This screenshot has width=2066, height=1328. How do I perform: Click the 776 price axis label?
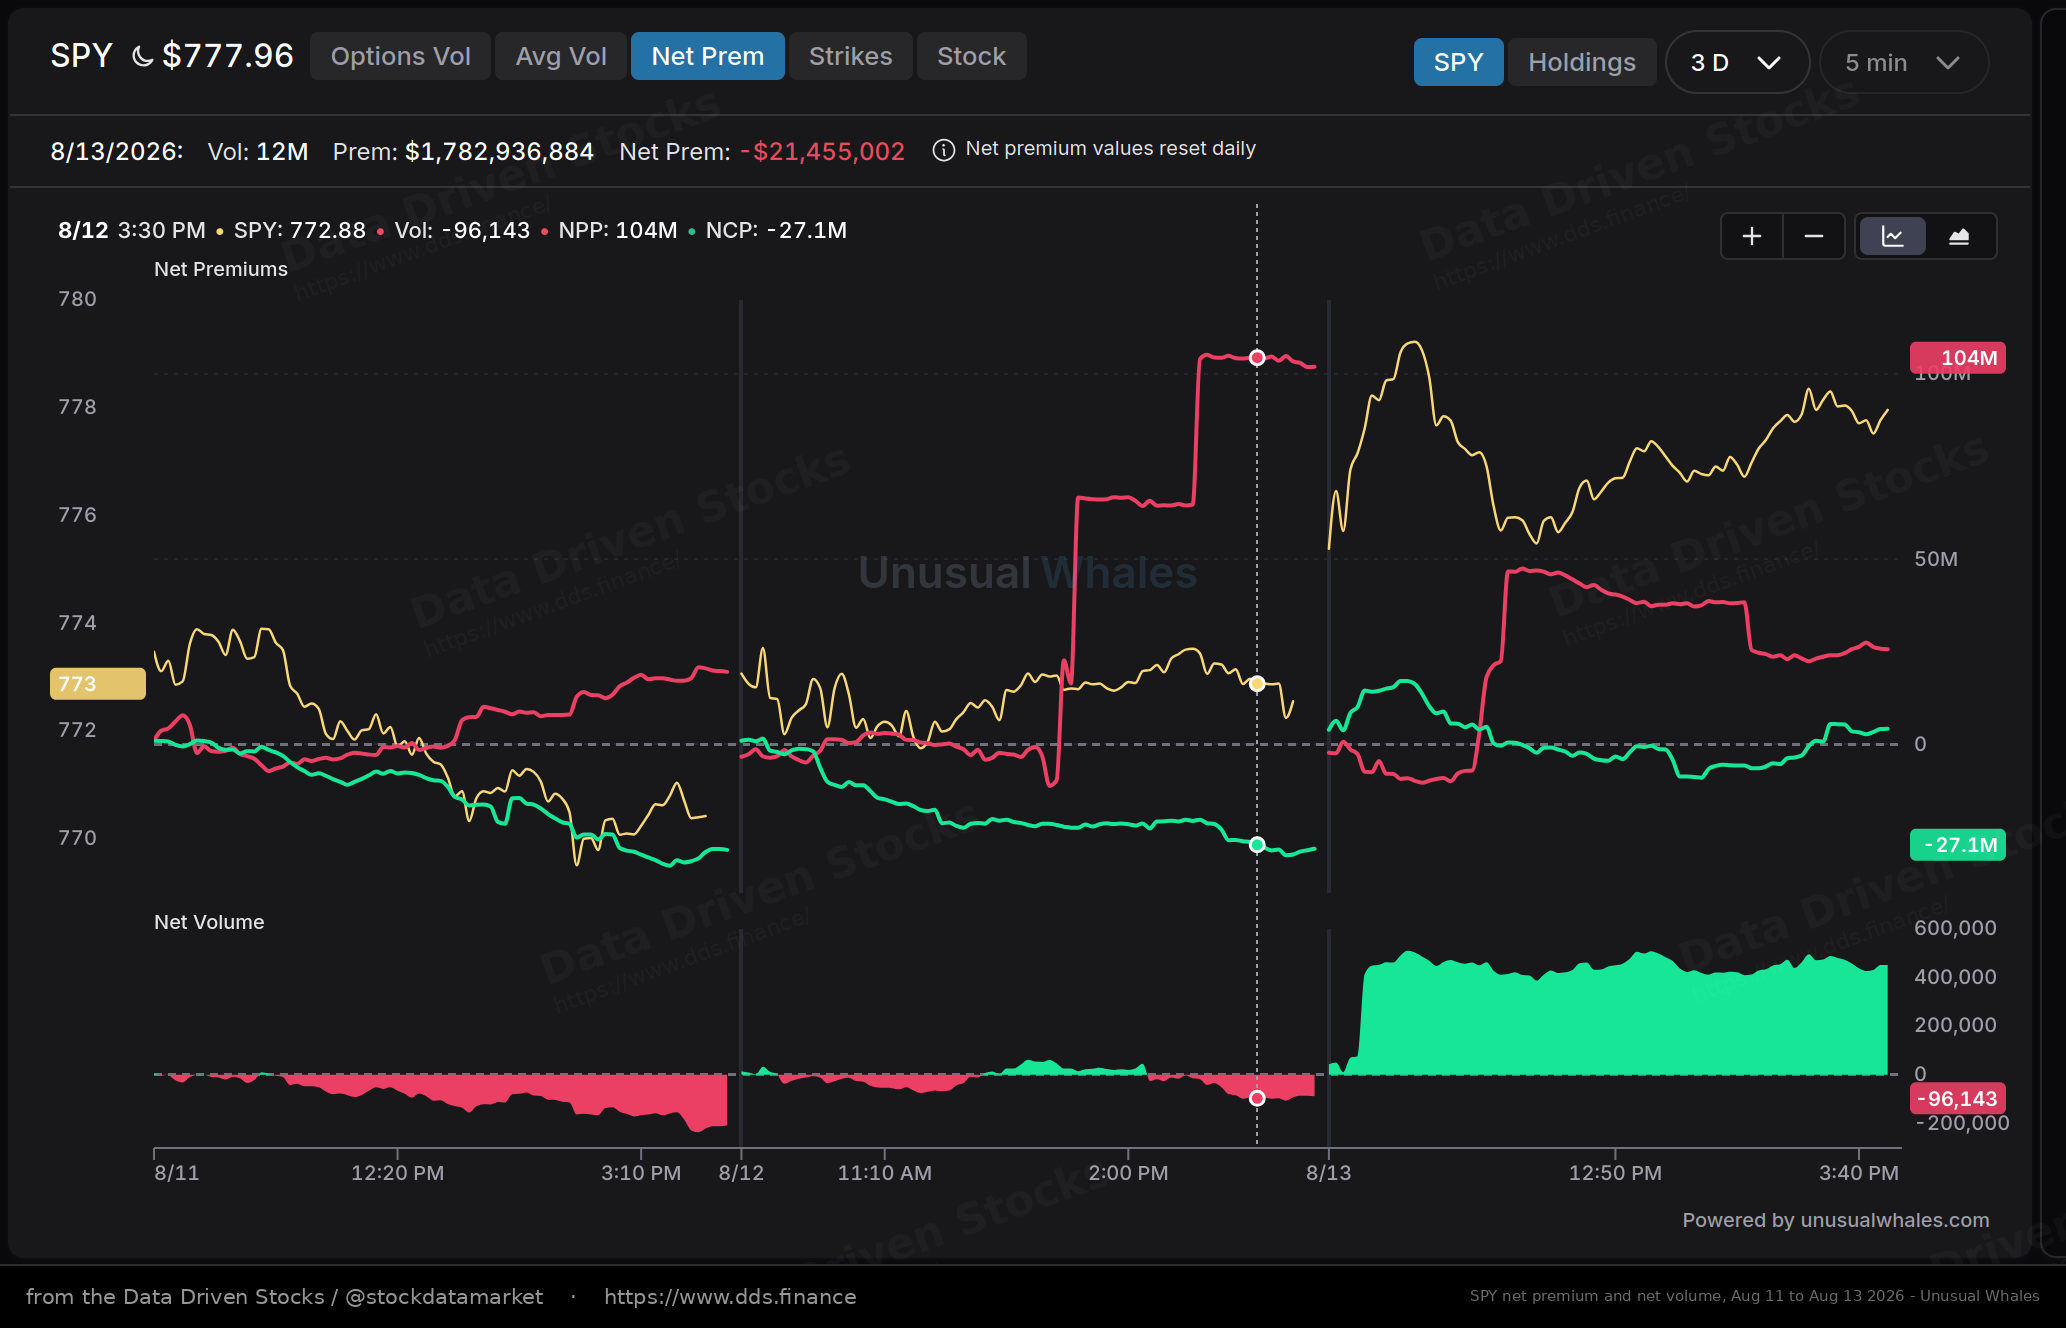coord(77,515)
